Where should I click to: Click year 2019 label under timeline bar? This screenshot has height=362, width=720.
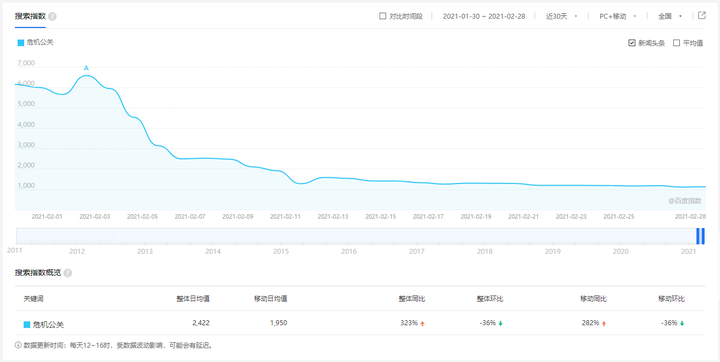pyautogui.click(x=553, y=252)
